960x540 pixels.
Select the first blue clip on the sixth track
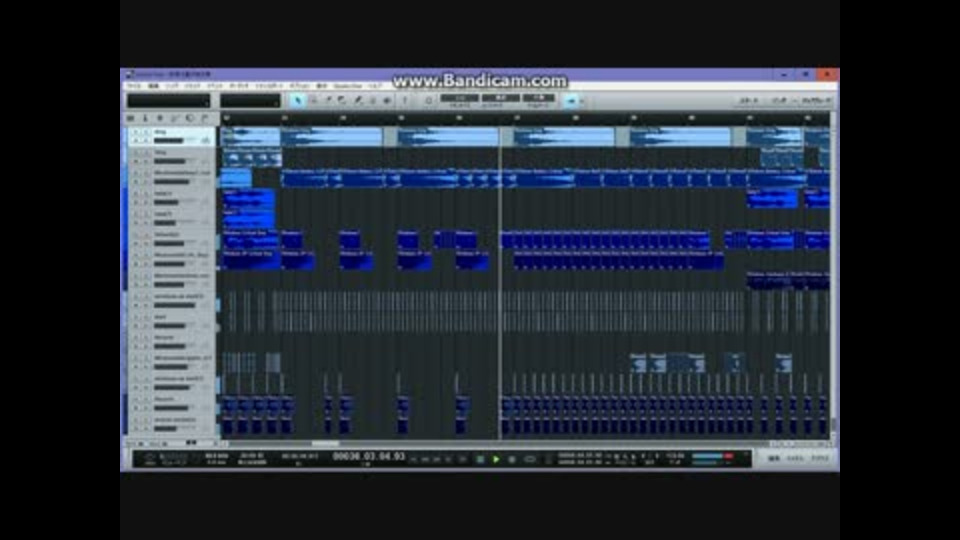(250, 239)
